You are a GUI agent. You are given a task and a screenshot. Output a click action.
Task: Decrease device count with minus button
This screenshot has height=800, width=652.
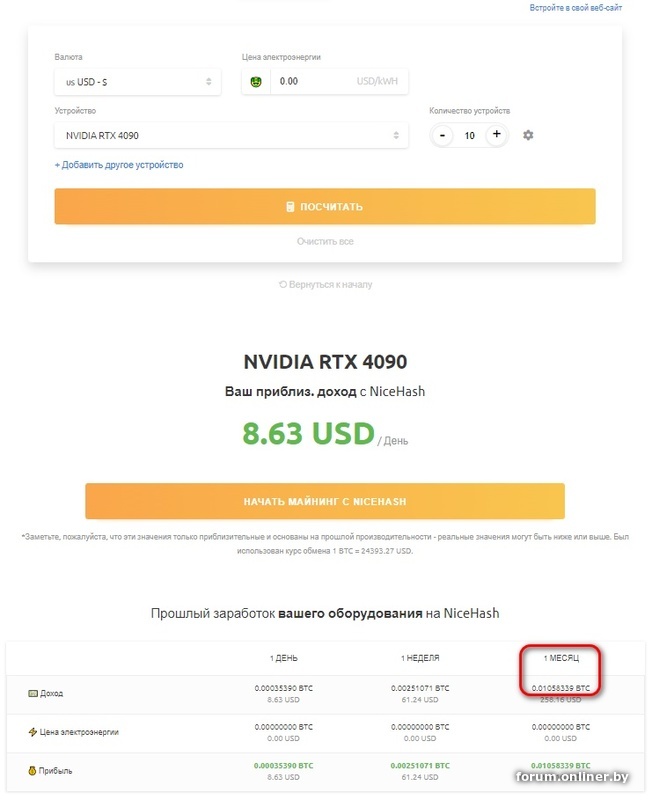442,135
